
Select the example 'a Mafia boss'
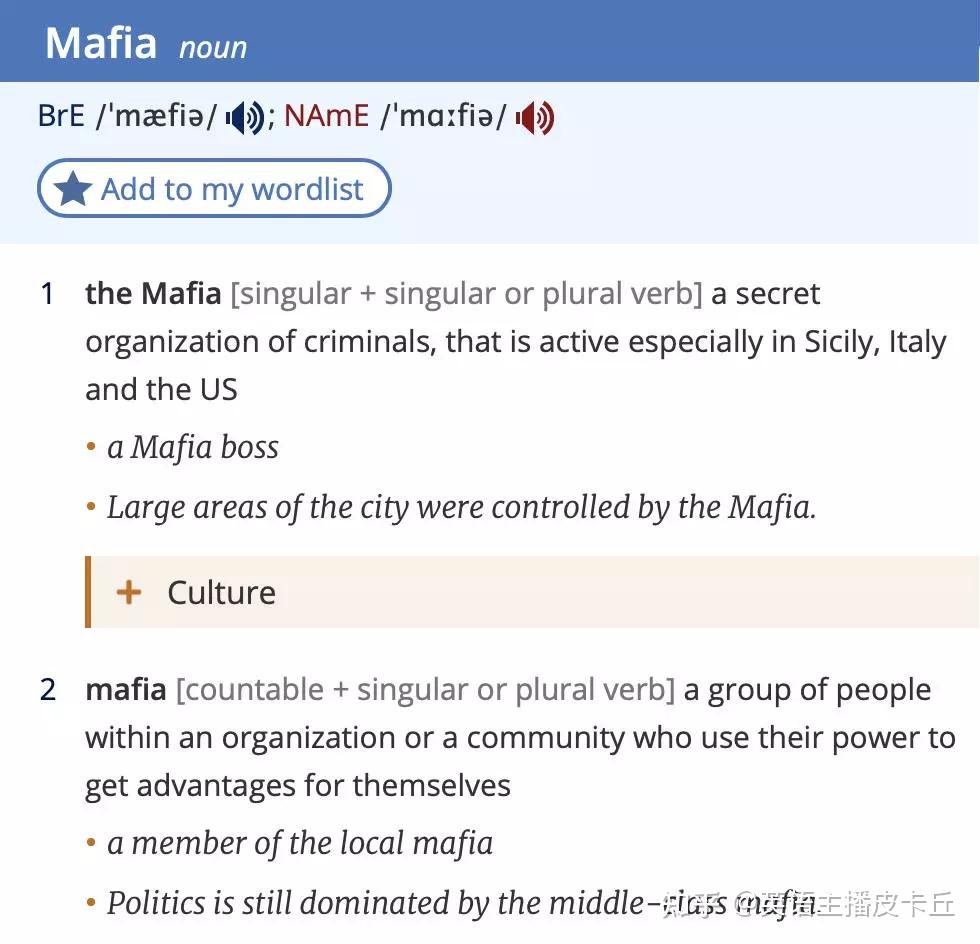[192, 447]
